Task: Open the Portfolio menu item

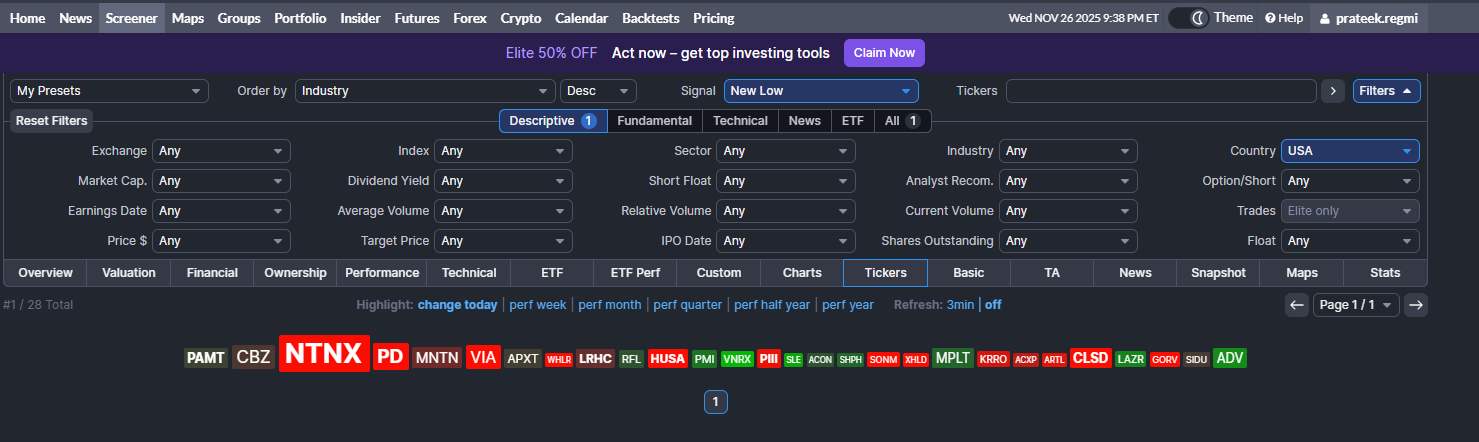Action: point(300,18)
